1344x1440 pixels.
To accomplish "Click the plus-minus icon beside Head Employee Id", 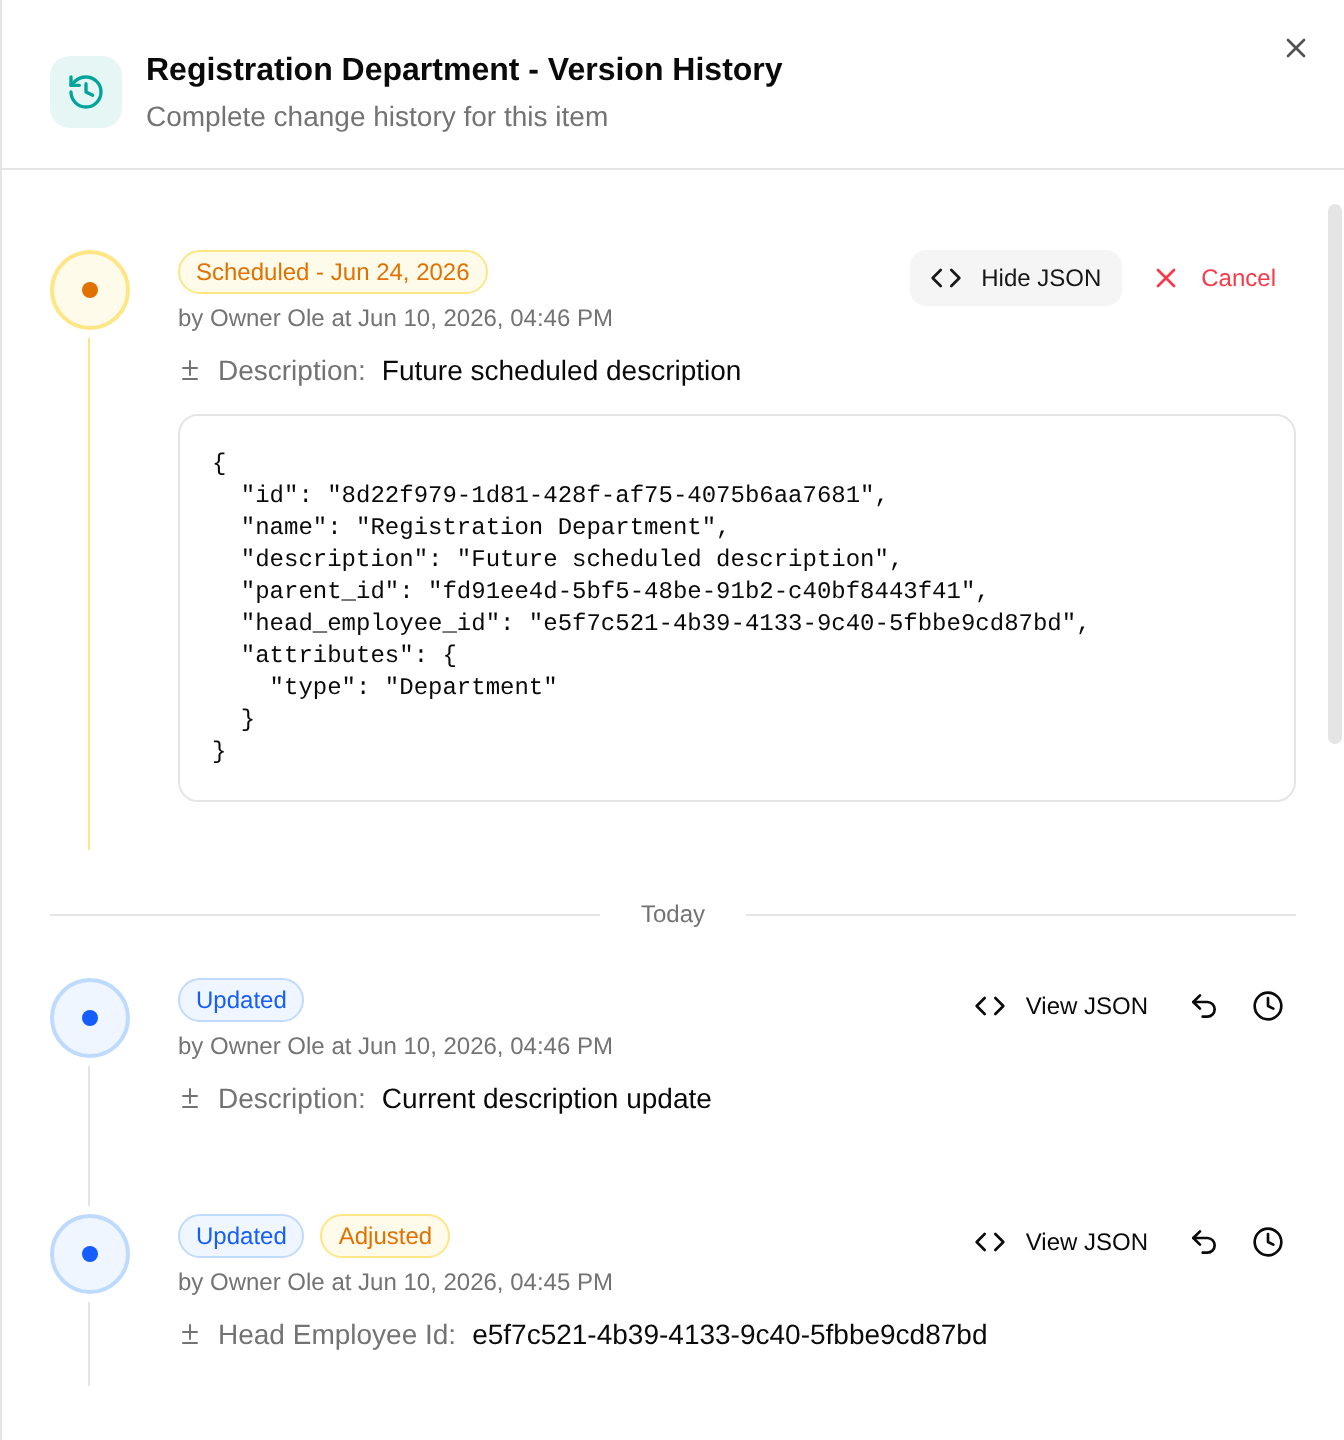I will [190, 1335].
